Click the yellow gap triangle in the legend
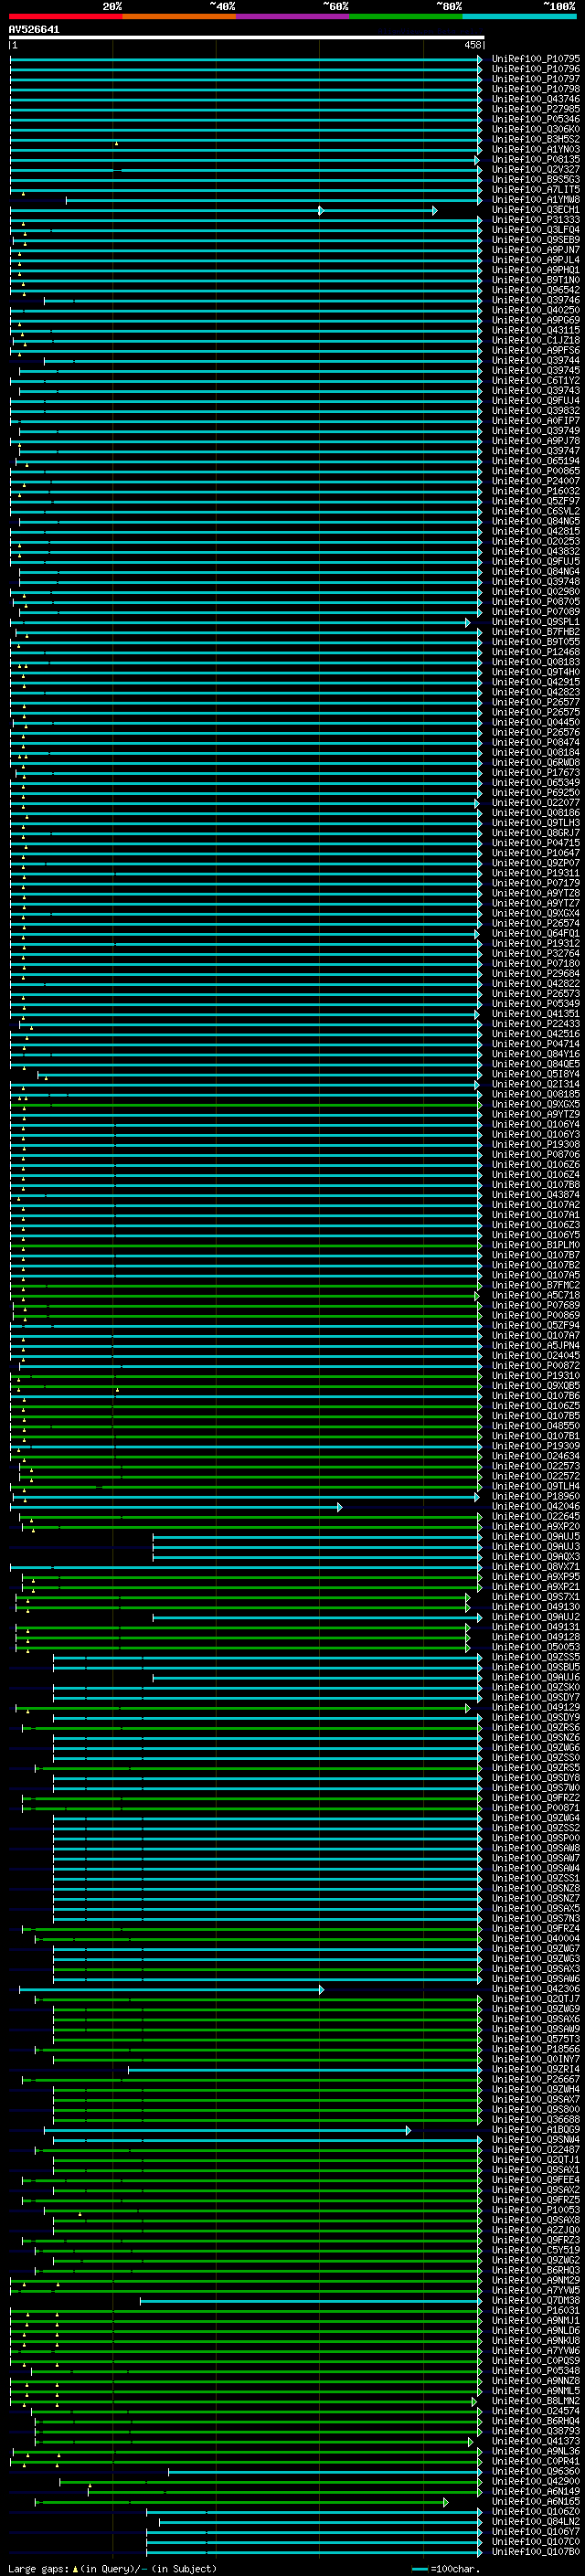585x2576 pixels. pos(75,2568)
